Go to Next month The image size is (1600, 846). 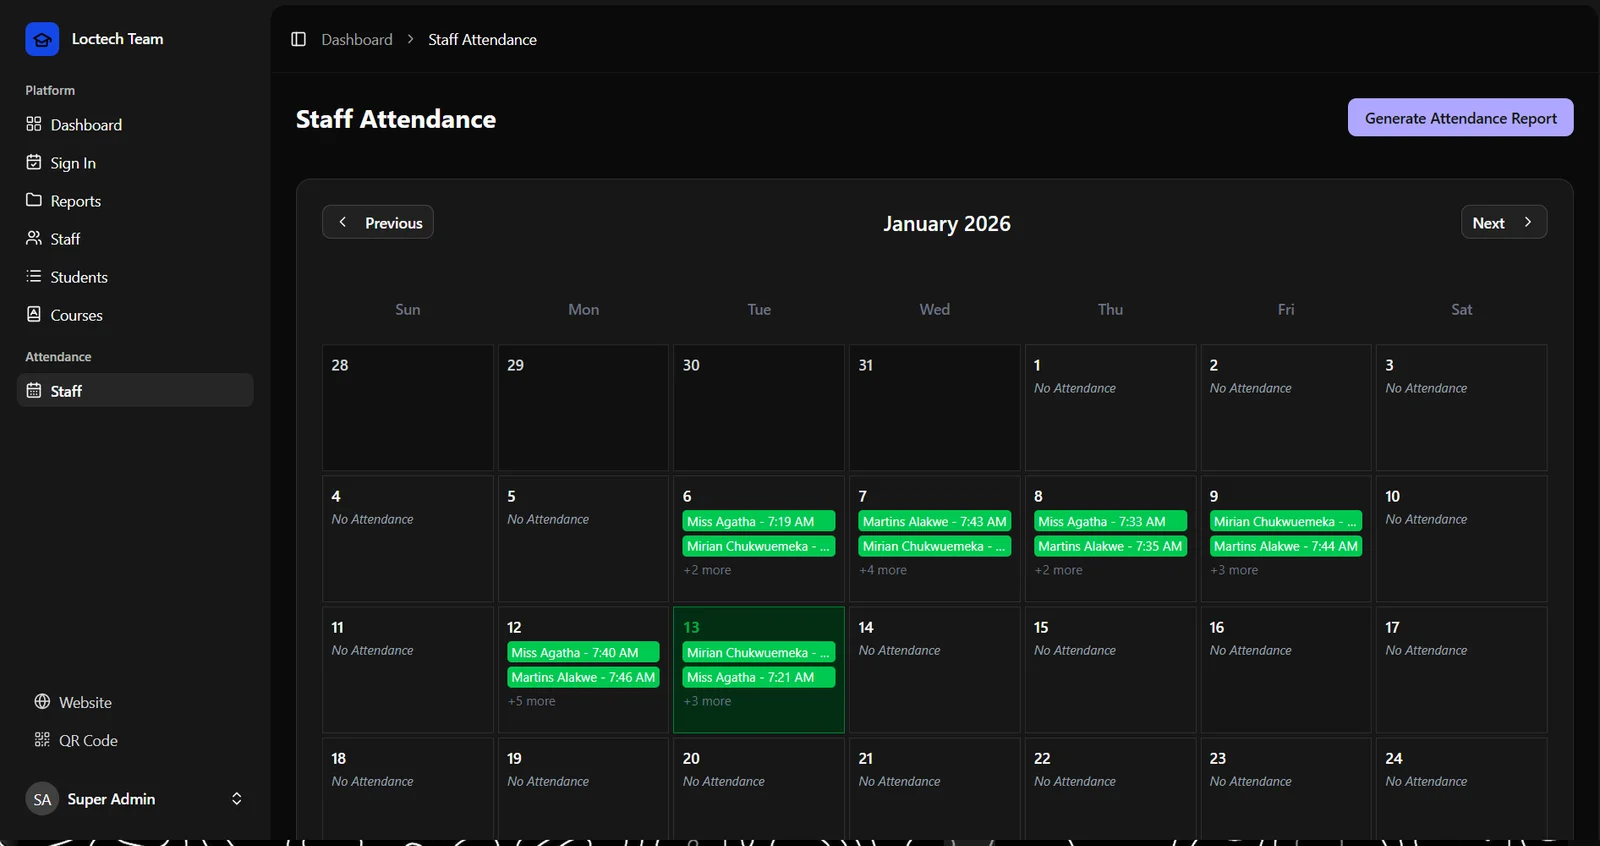point(1504,222)
